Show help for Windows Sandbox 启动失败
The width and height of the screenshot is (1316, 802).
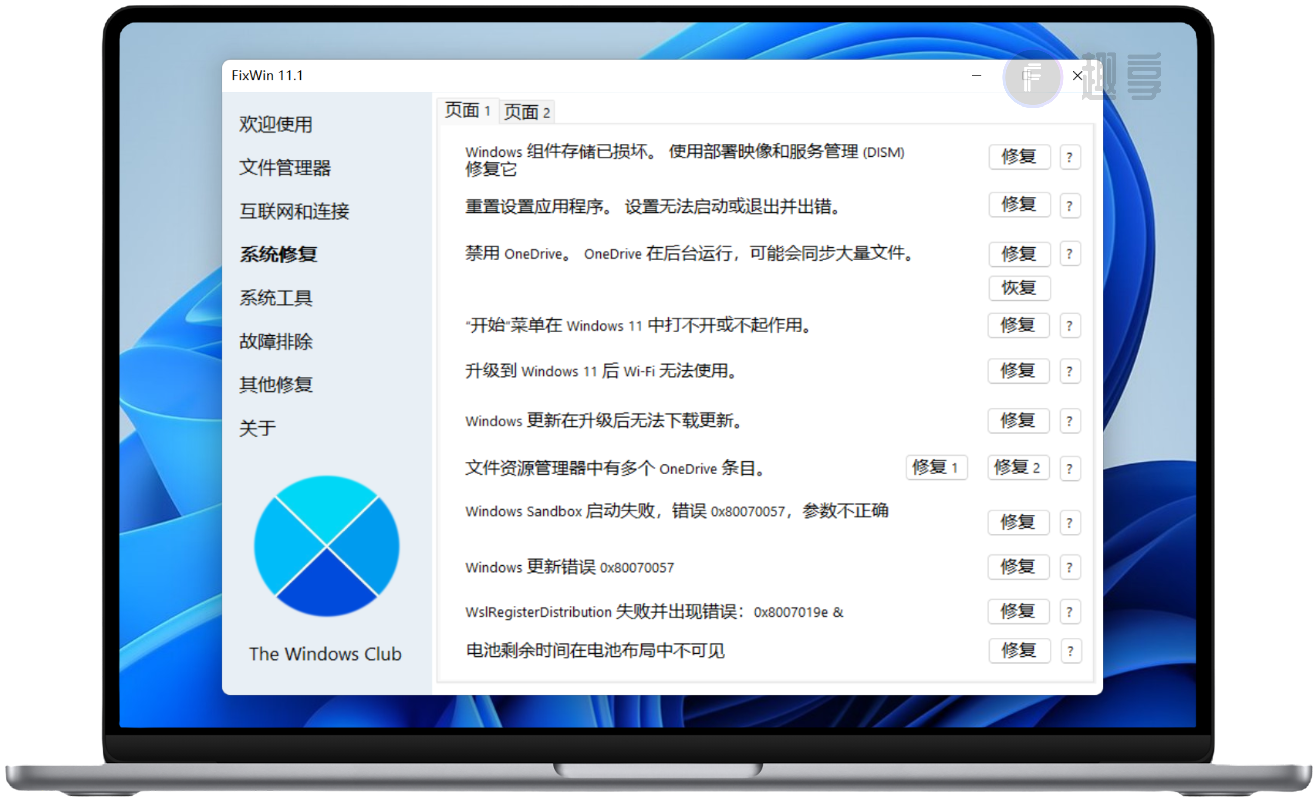tap(1069, 523)
